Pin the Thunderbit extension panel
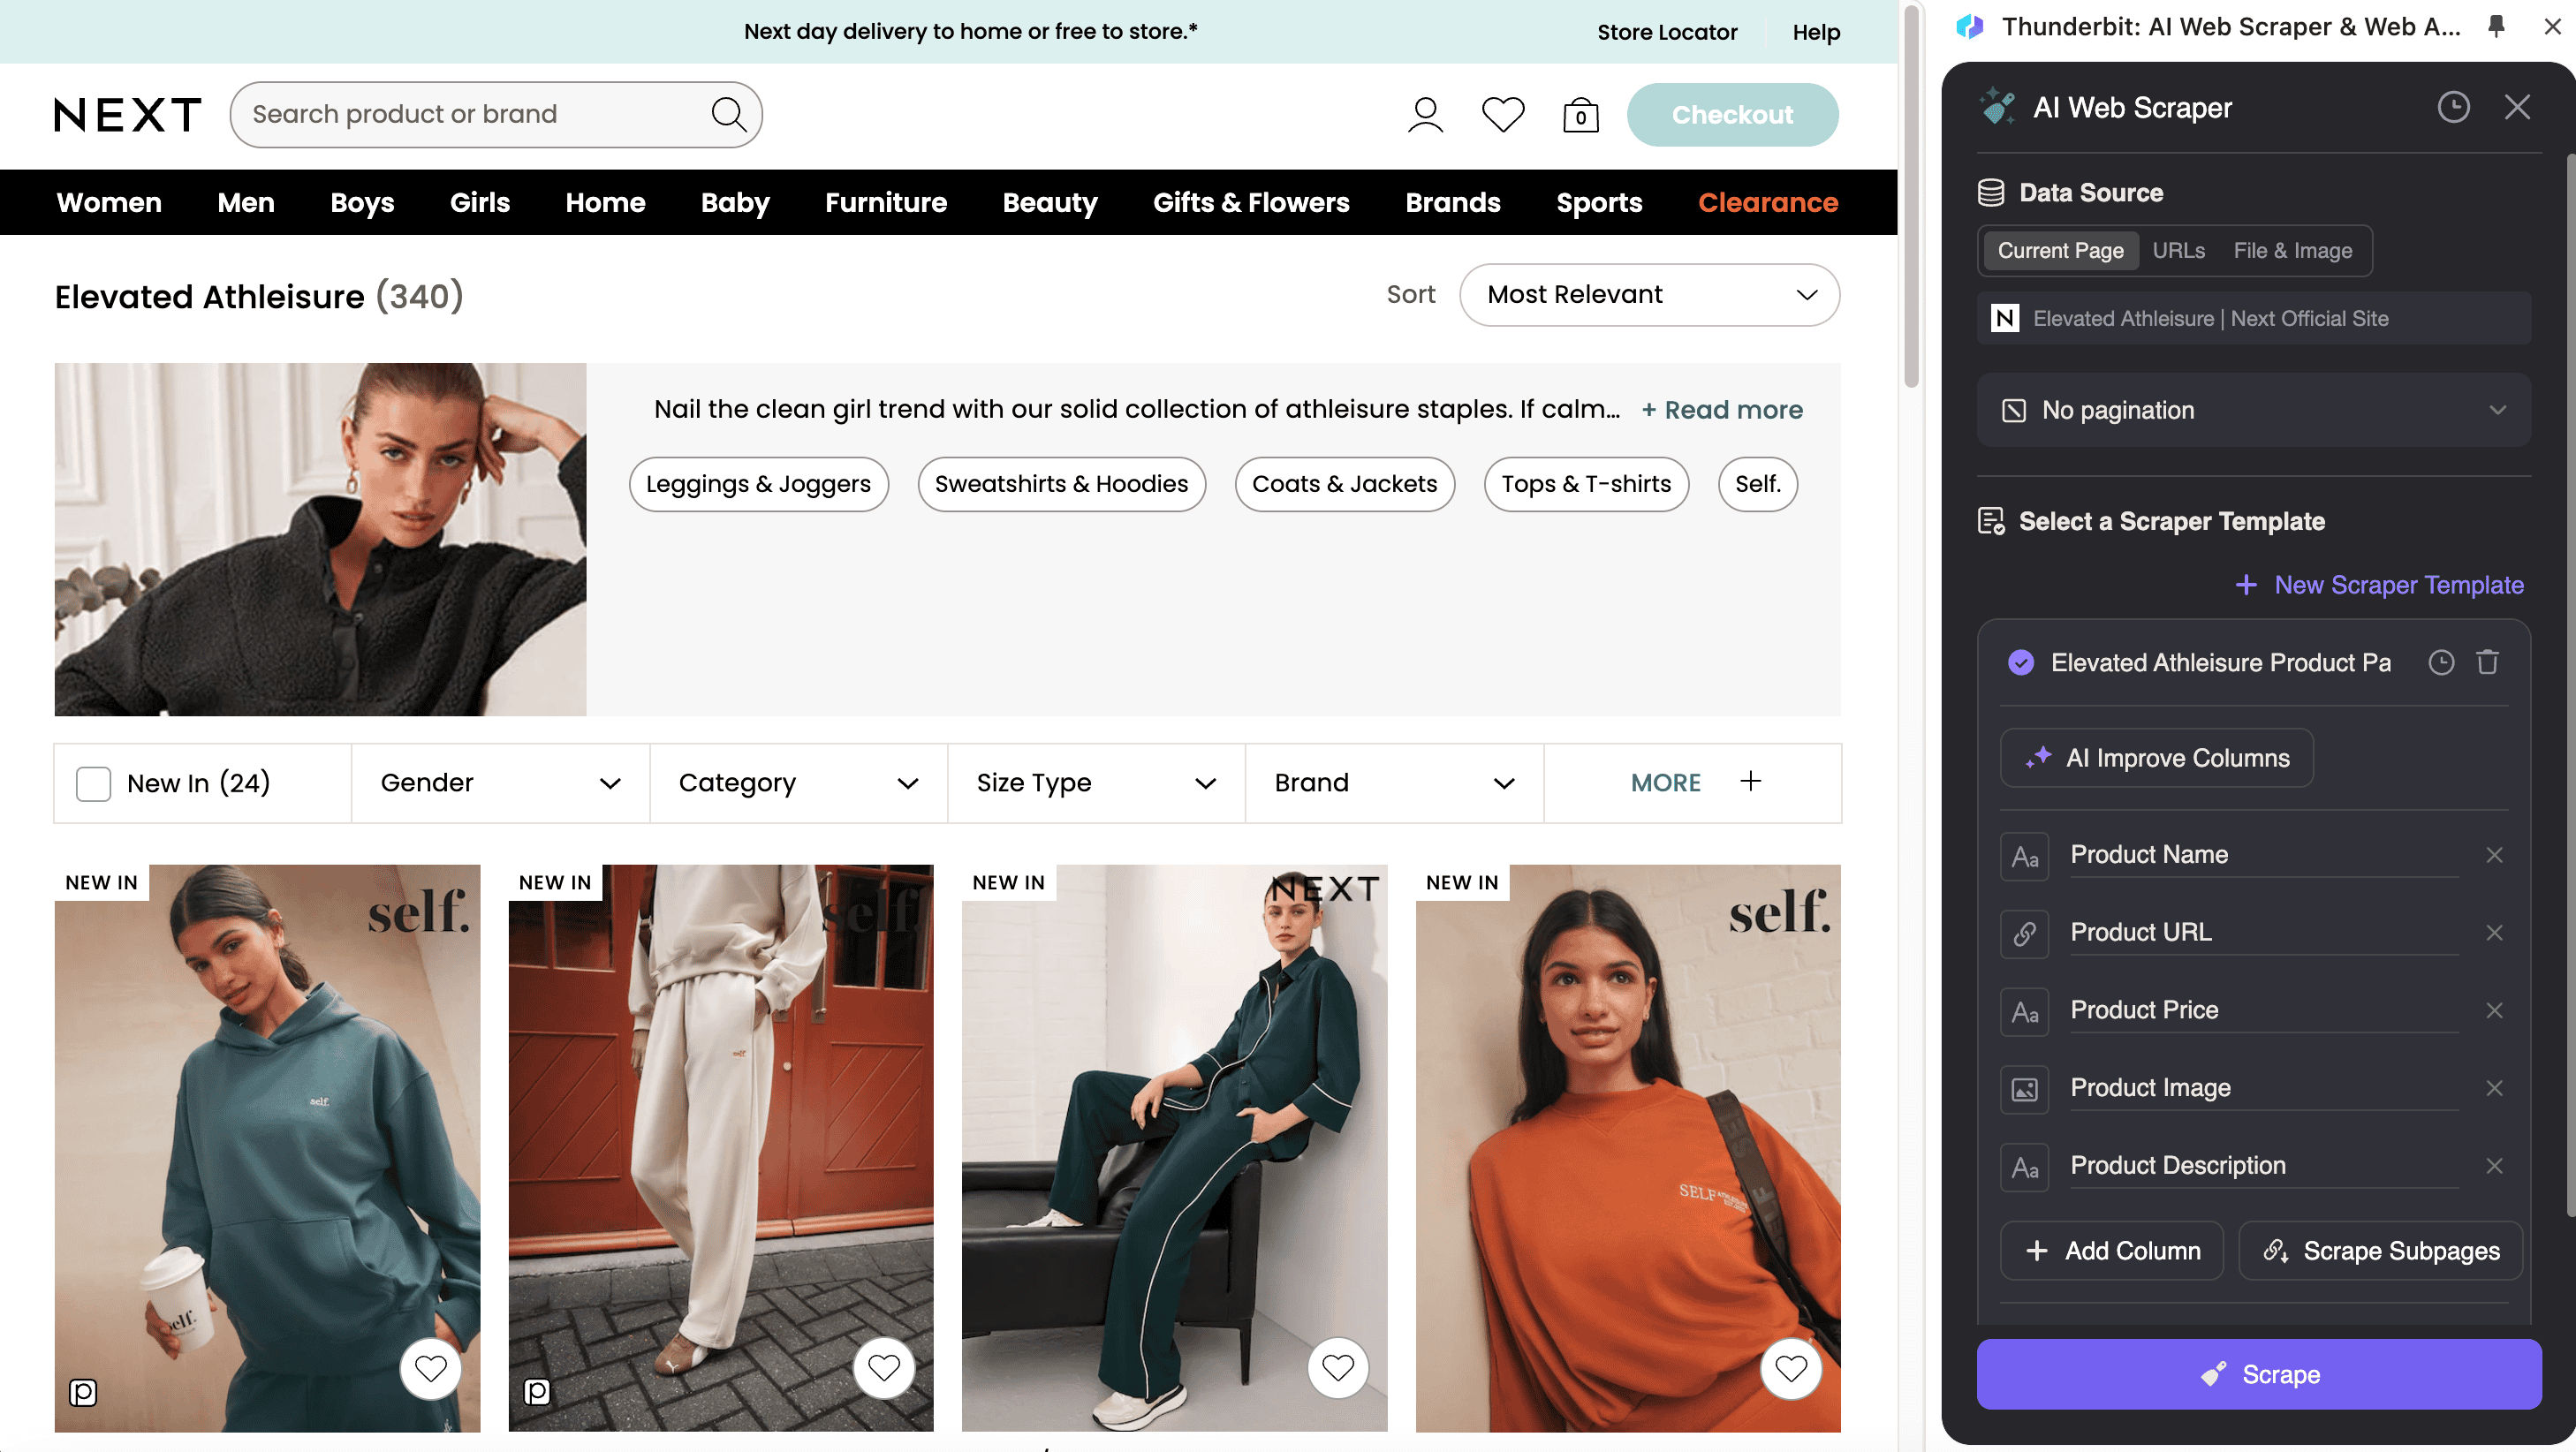The height and width of the screenshot is (1452, 2576). (2496, 27)
